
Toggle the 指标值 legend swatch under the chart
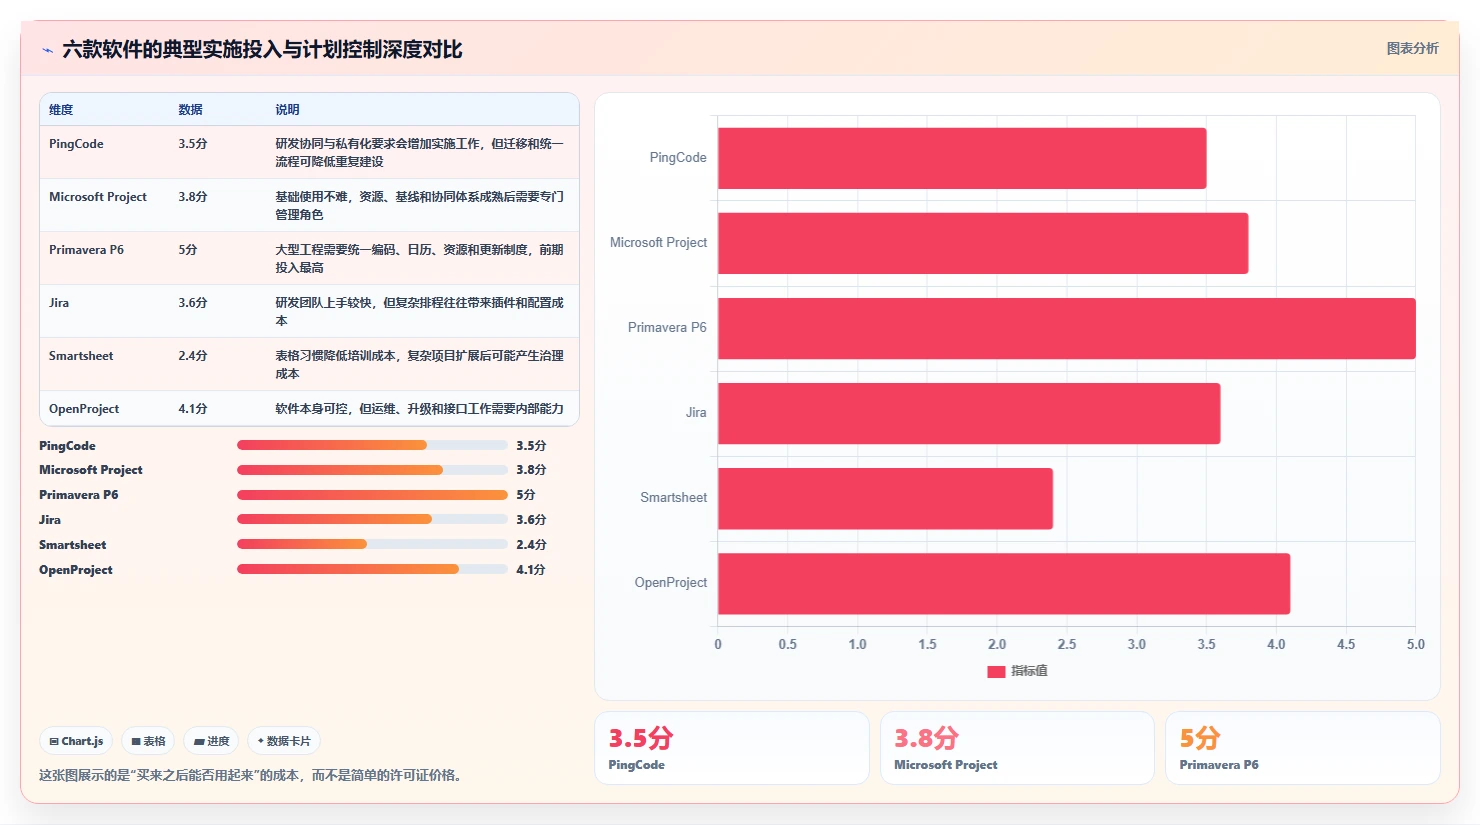point(996,671)
